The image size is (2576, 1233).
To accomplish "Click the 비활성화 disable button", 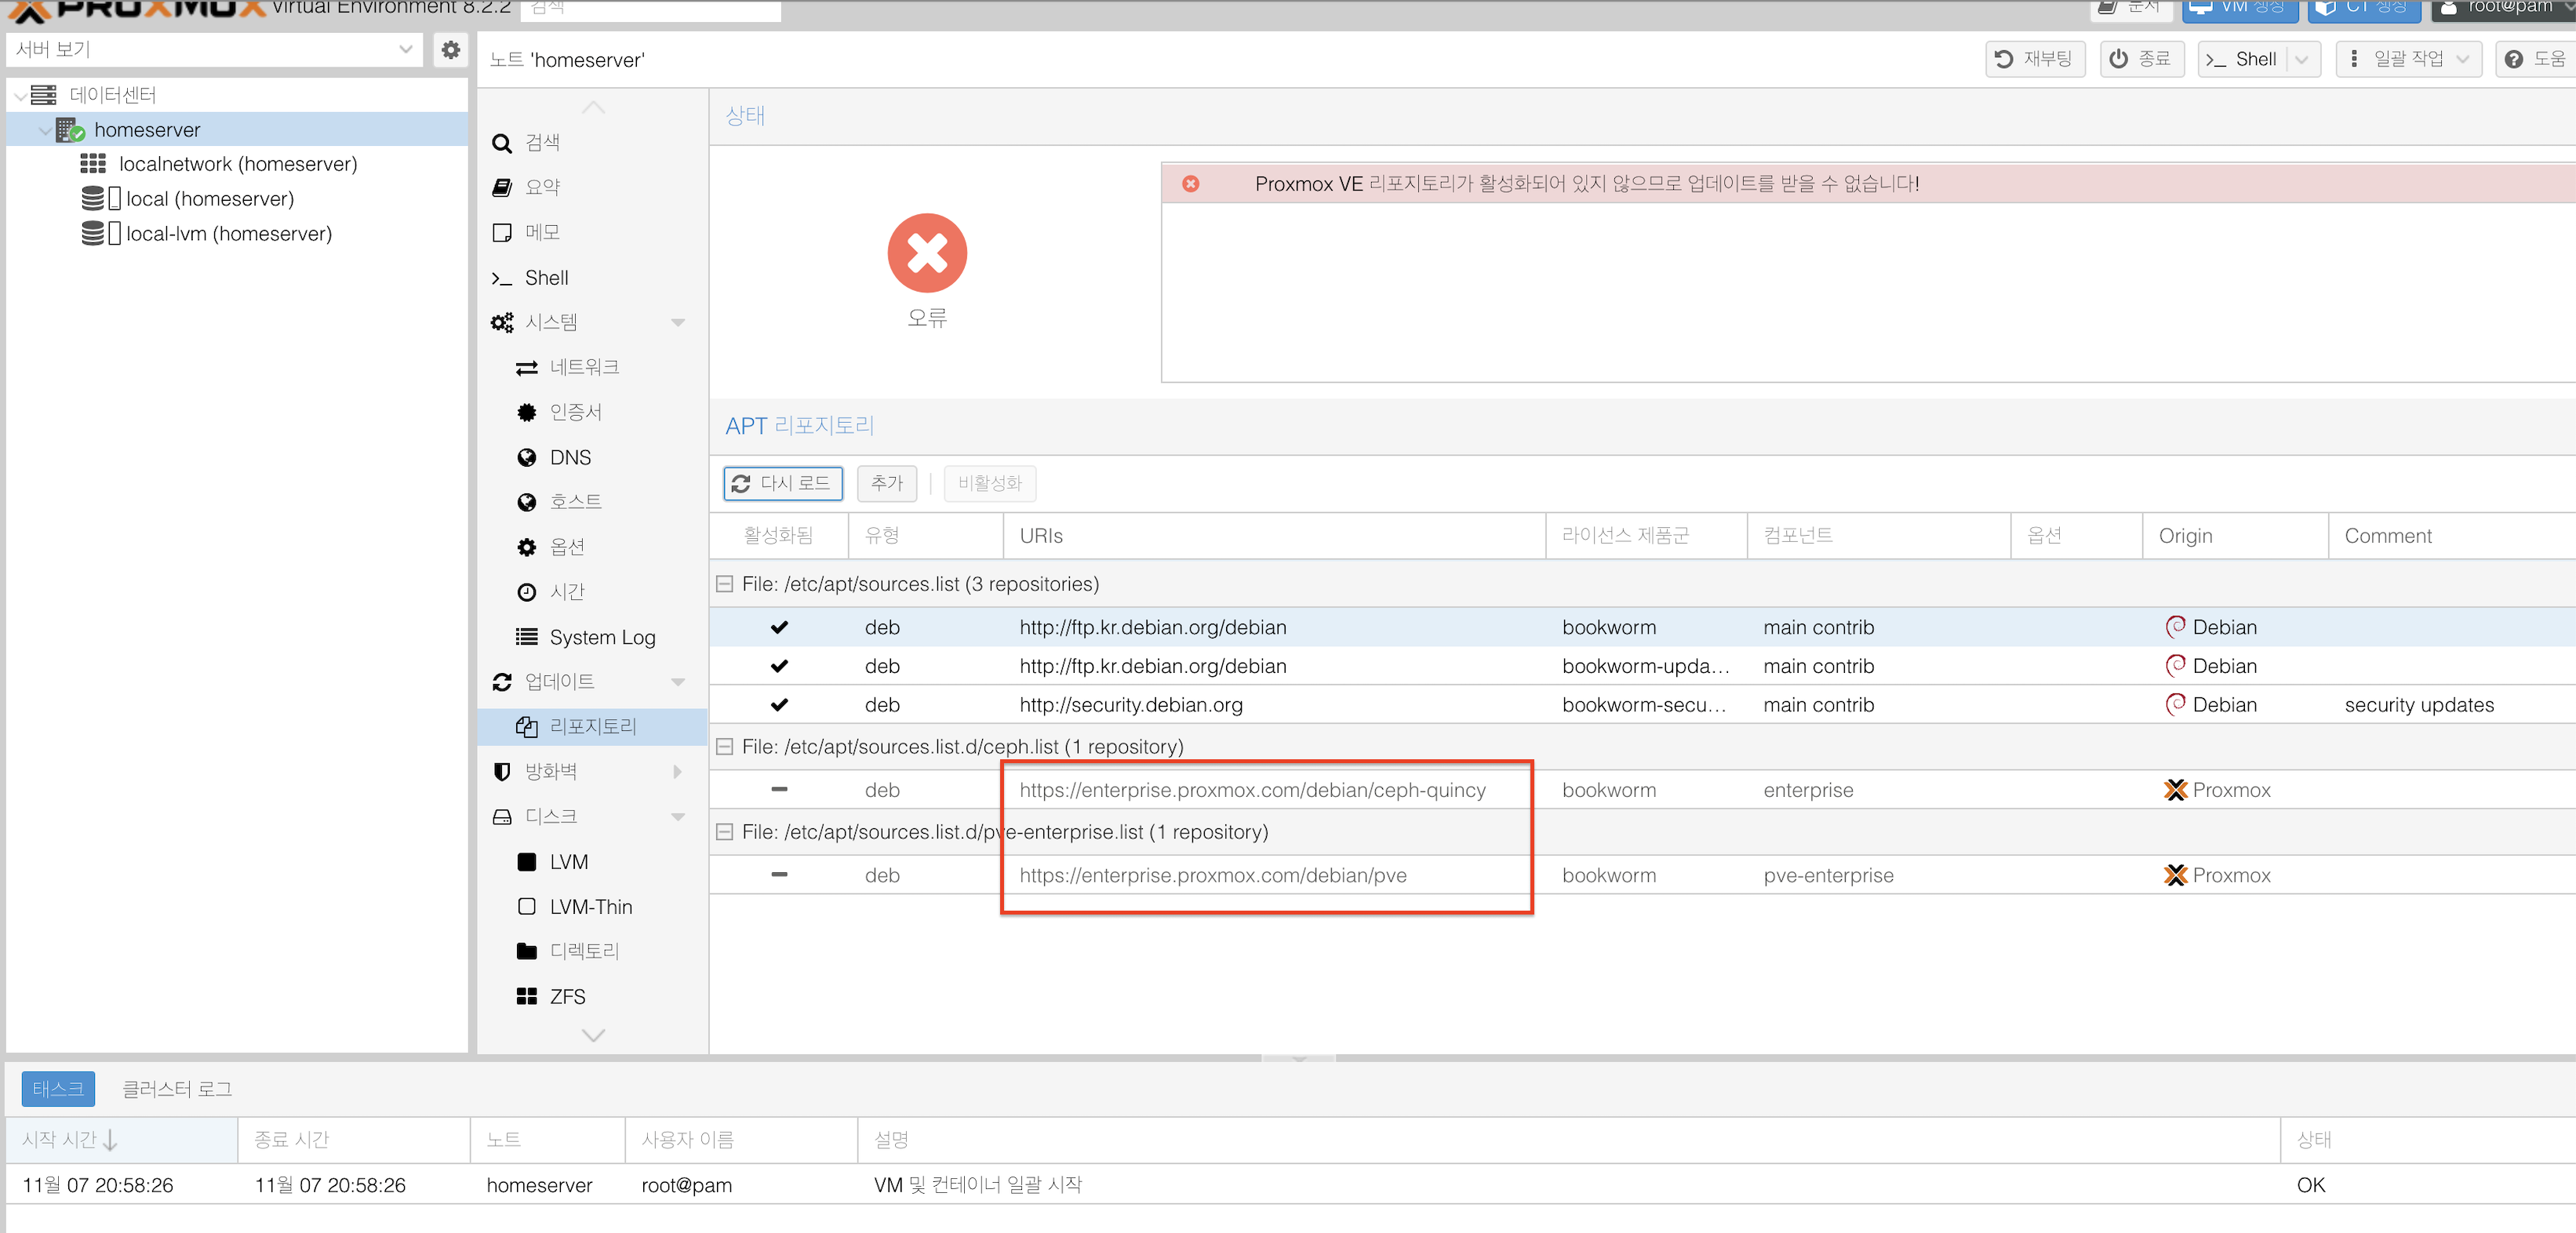I will 989,484.
